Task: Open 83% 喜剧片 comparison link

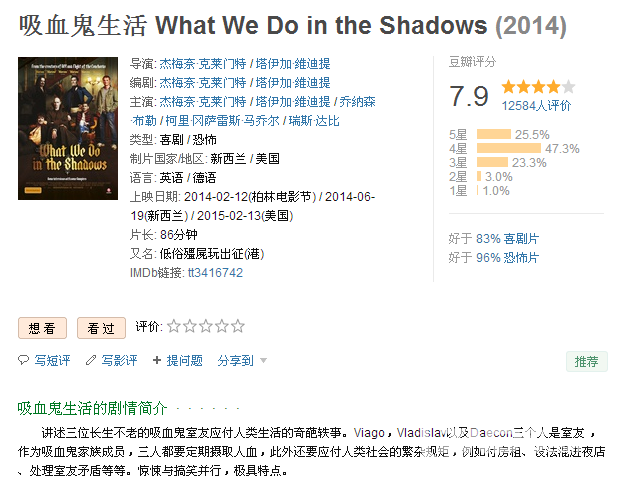Action: pos(507,239)
